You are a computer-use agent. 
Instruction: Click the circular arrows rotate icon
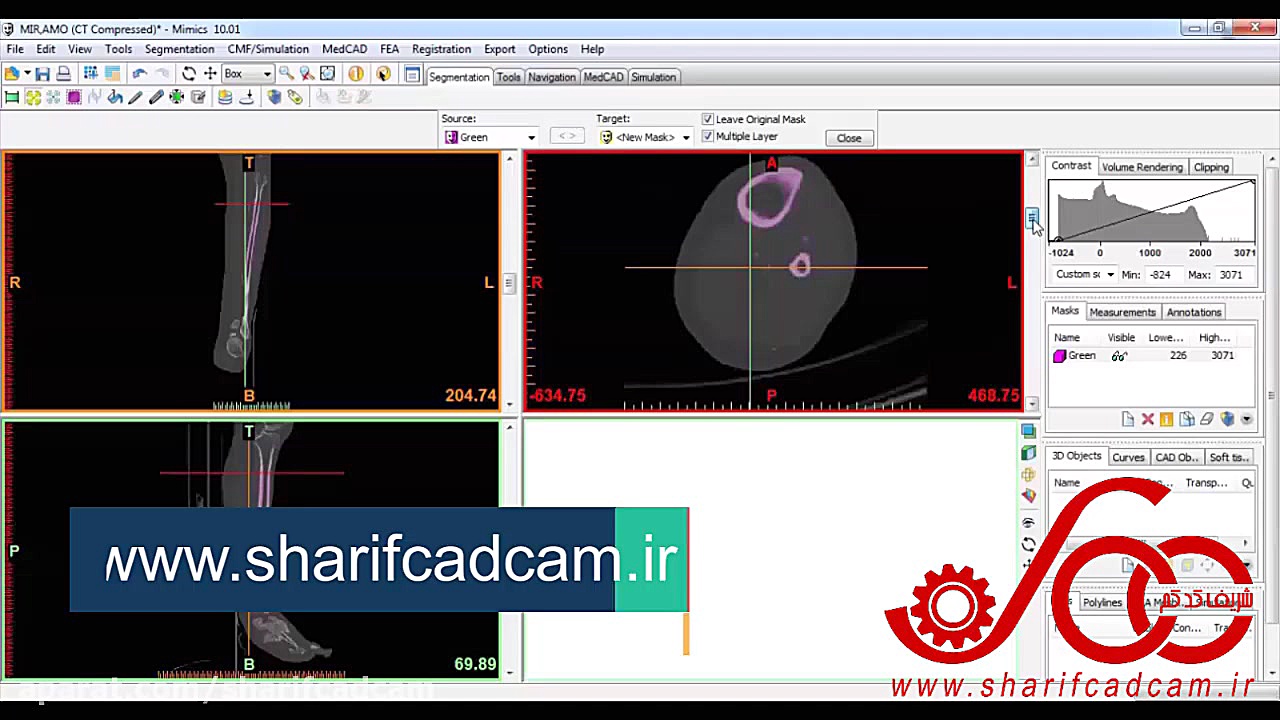(189, 74)
